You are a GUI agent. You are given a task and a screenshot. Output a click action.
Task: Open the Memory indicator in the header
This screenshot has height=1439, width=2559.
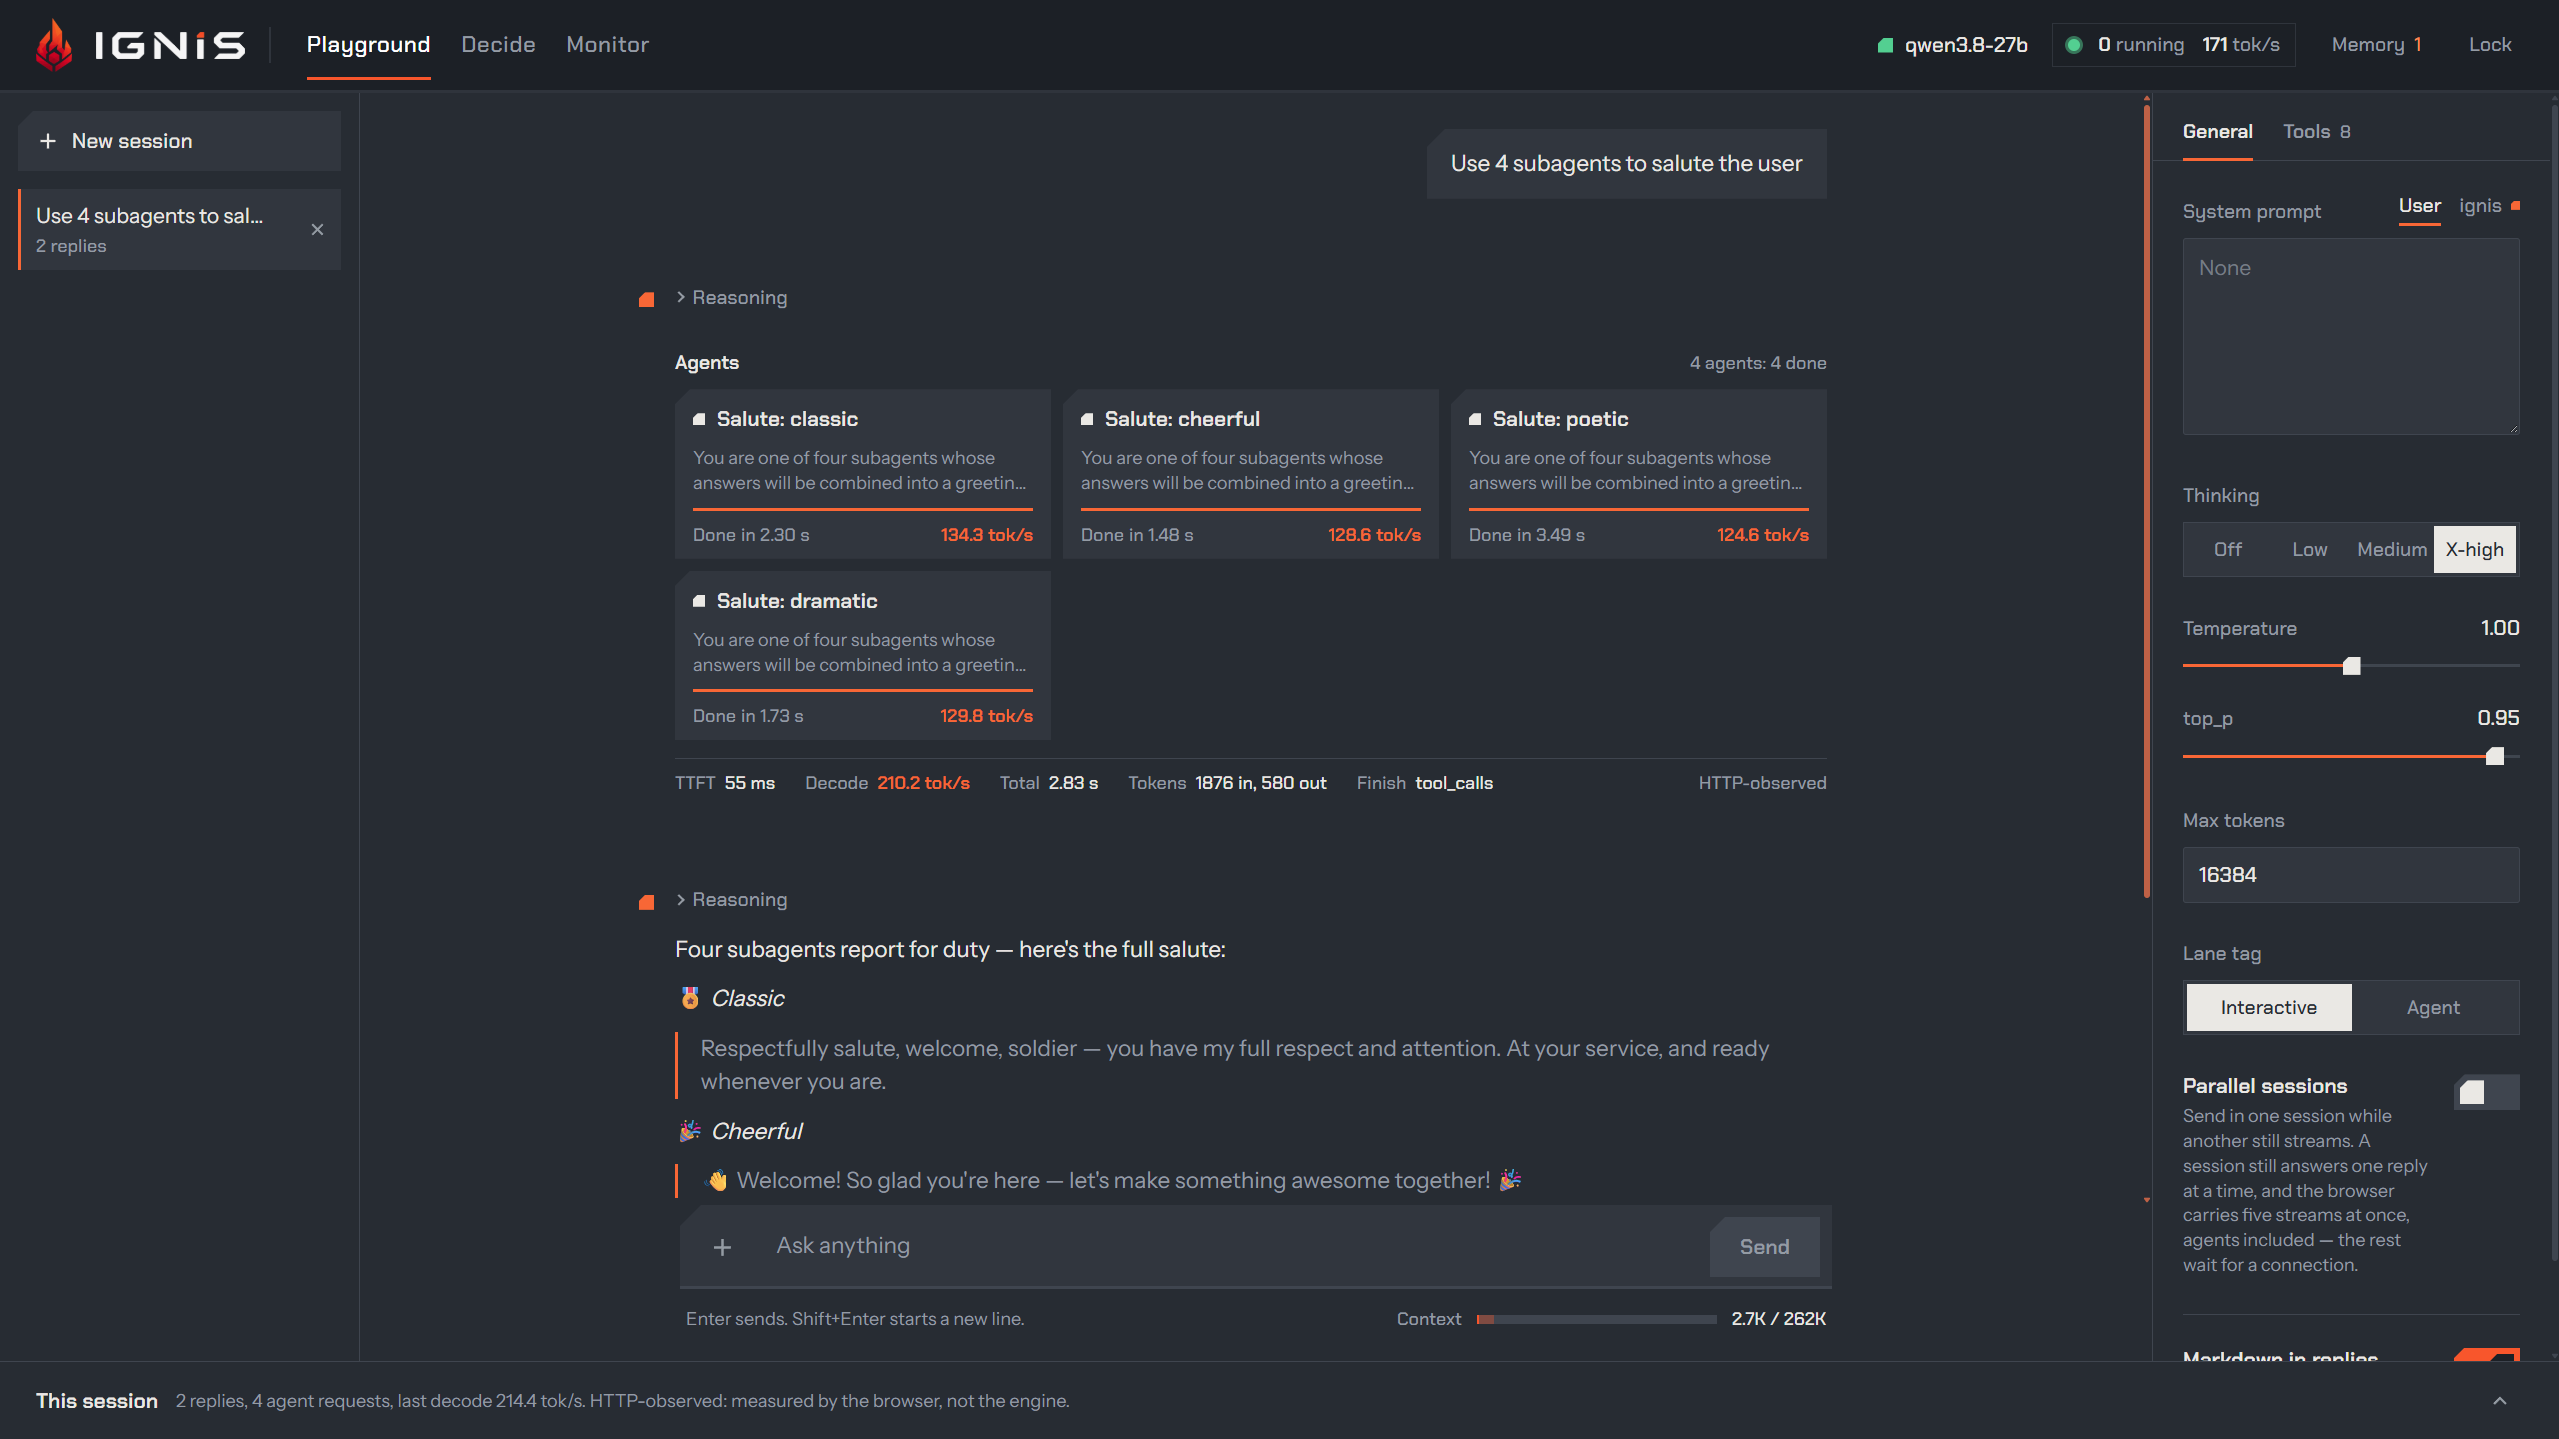click(x=2376, y=45)
